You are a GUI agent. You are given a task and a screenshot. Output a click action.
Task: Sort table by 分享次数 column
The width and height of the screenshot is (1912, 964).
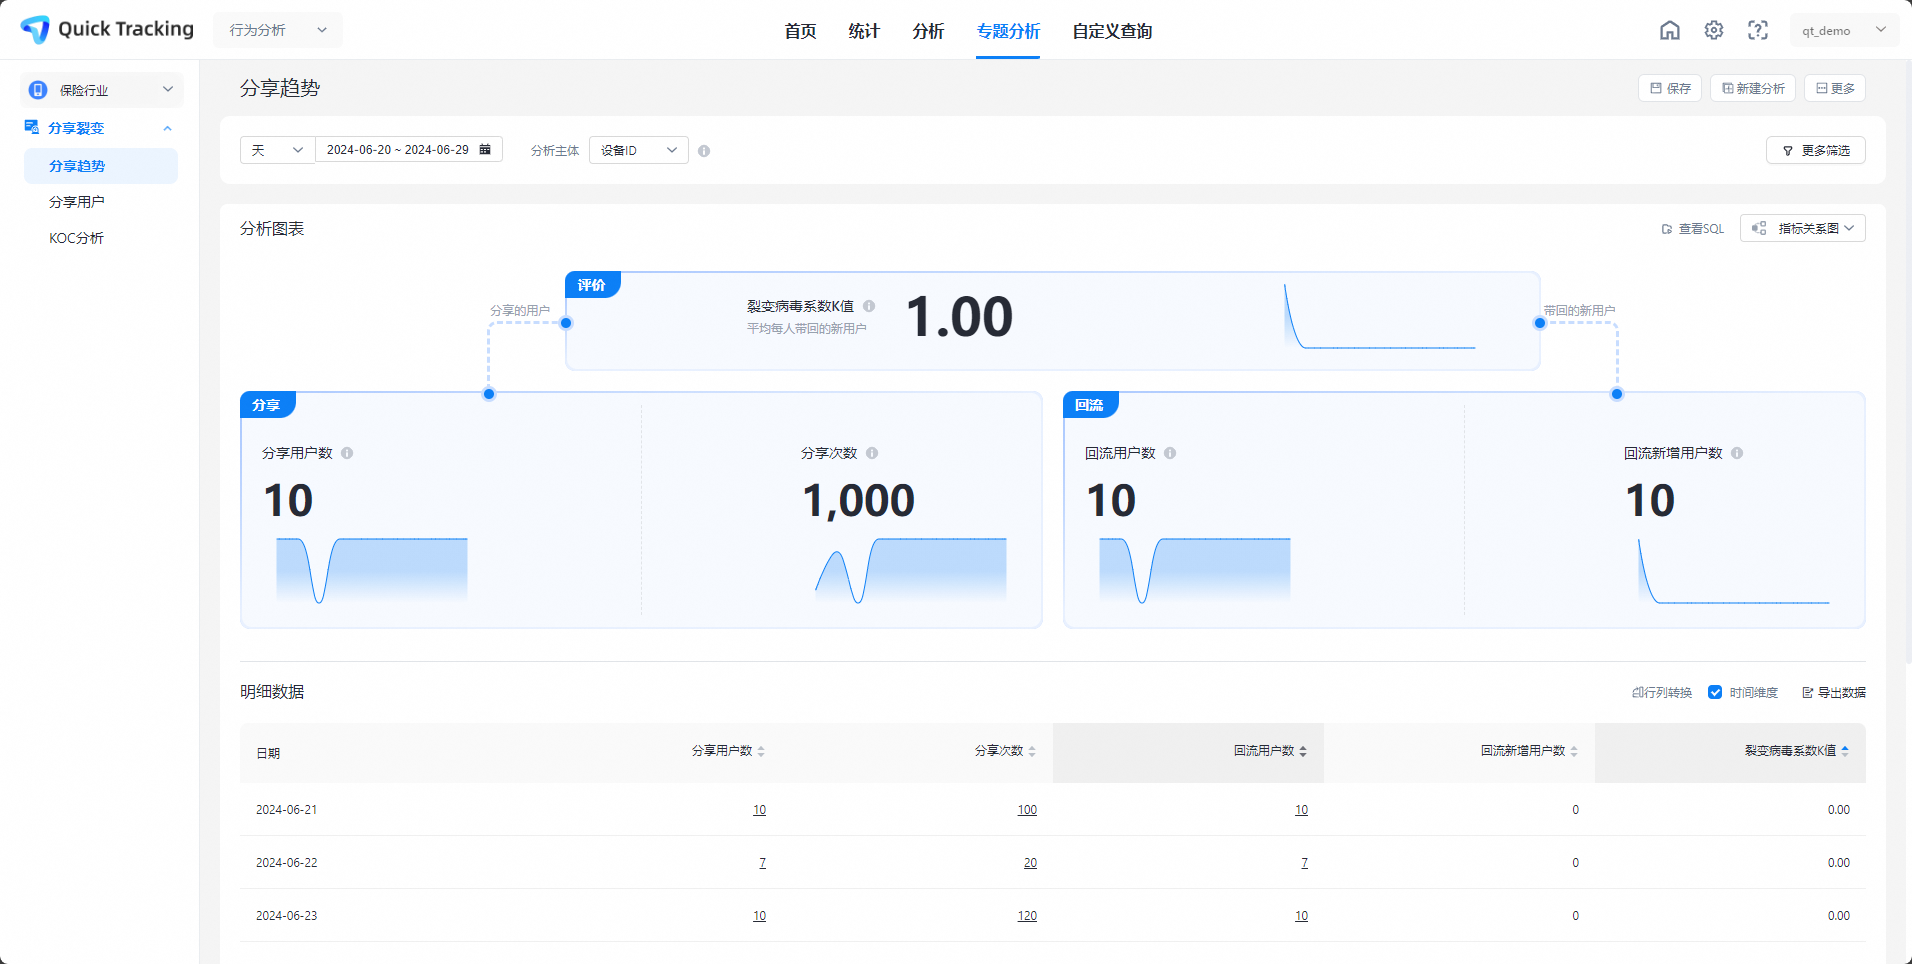[x=1032, y=751]
